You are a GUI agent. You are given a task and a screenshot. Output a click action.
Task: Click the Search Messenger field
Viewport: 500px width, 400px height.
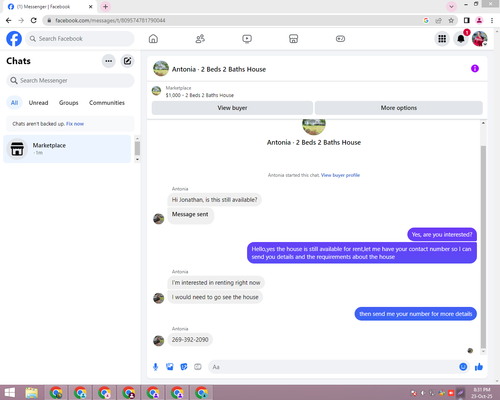70,80
